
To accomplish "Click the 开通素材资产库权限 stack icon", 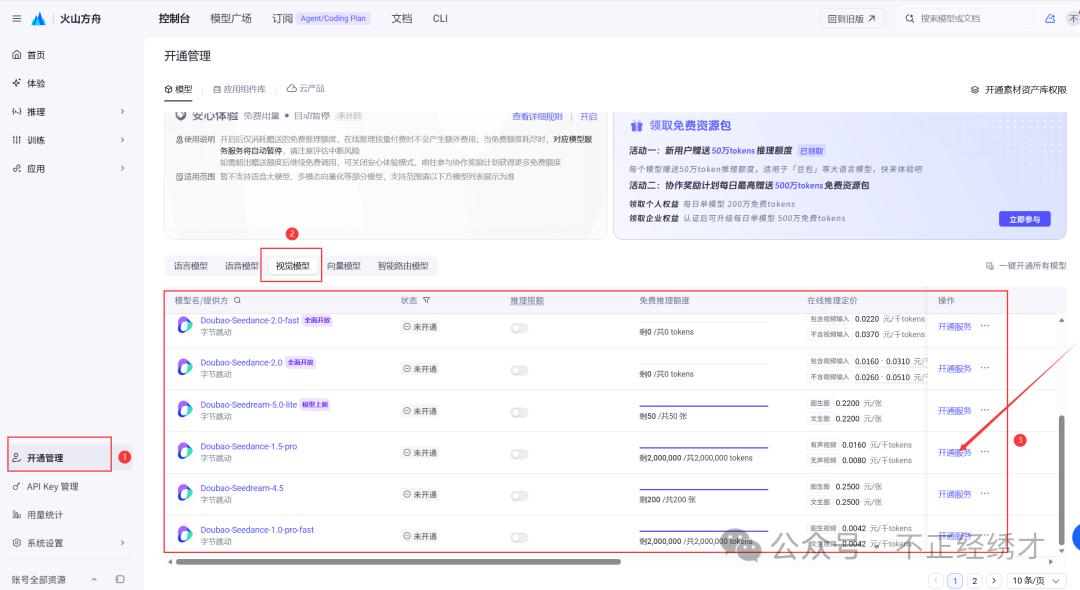I will point(975,90).
